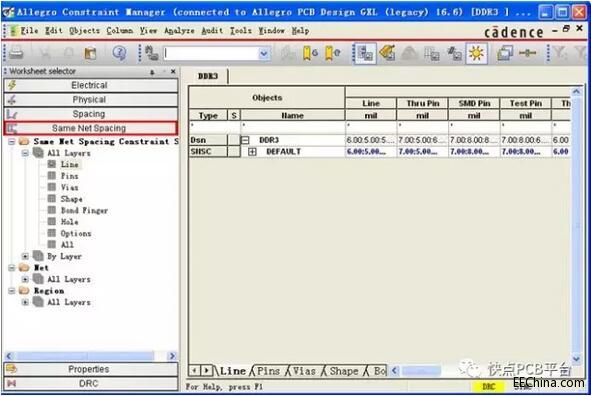
Task: Click the Thru Pin column header
Action: tap(423, 103)
